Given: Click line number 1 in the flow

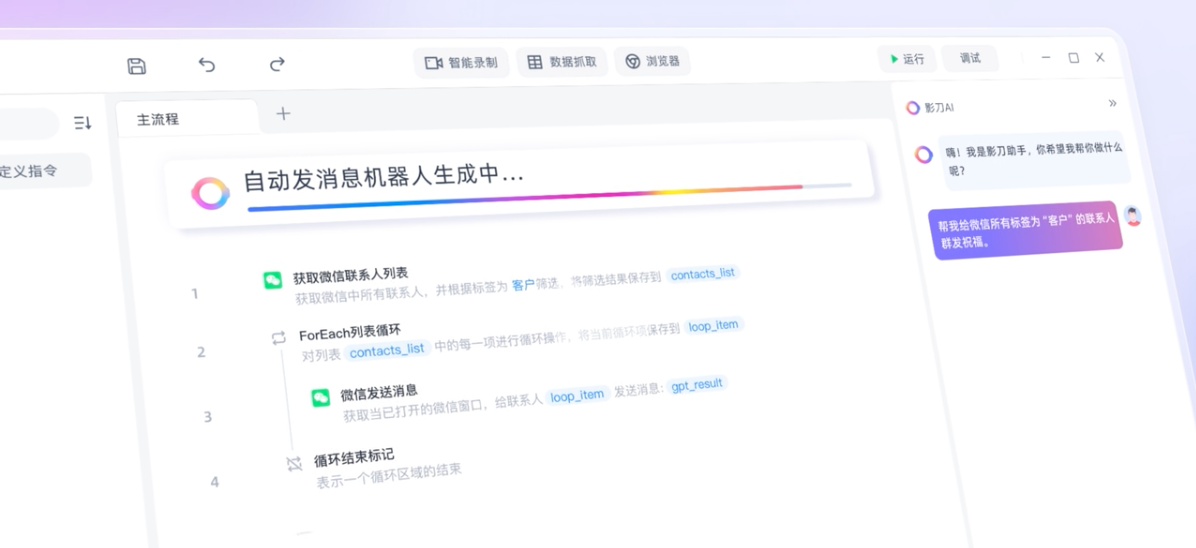Looking at the screenshot, I should click(x=195, y=294).
